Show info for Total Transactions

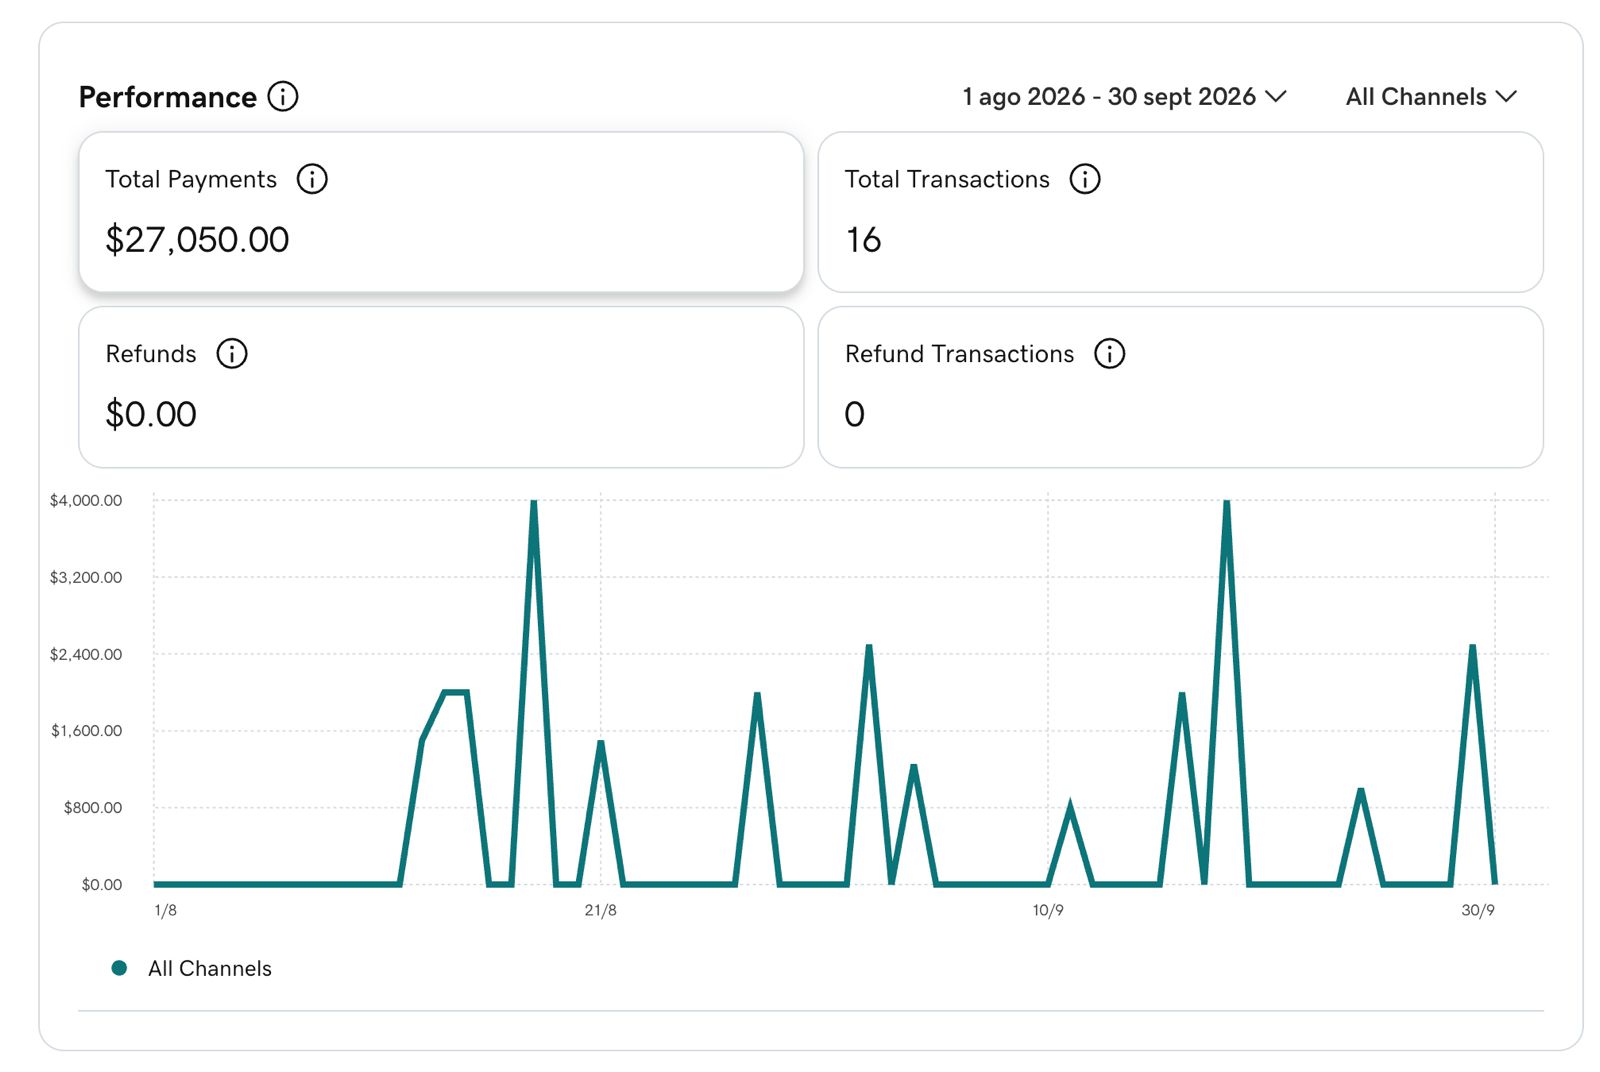coord(1085,179)
